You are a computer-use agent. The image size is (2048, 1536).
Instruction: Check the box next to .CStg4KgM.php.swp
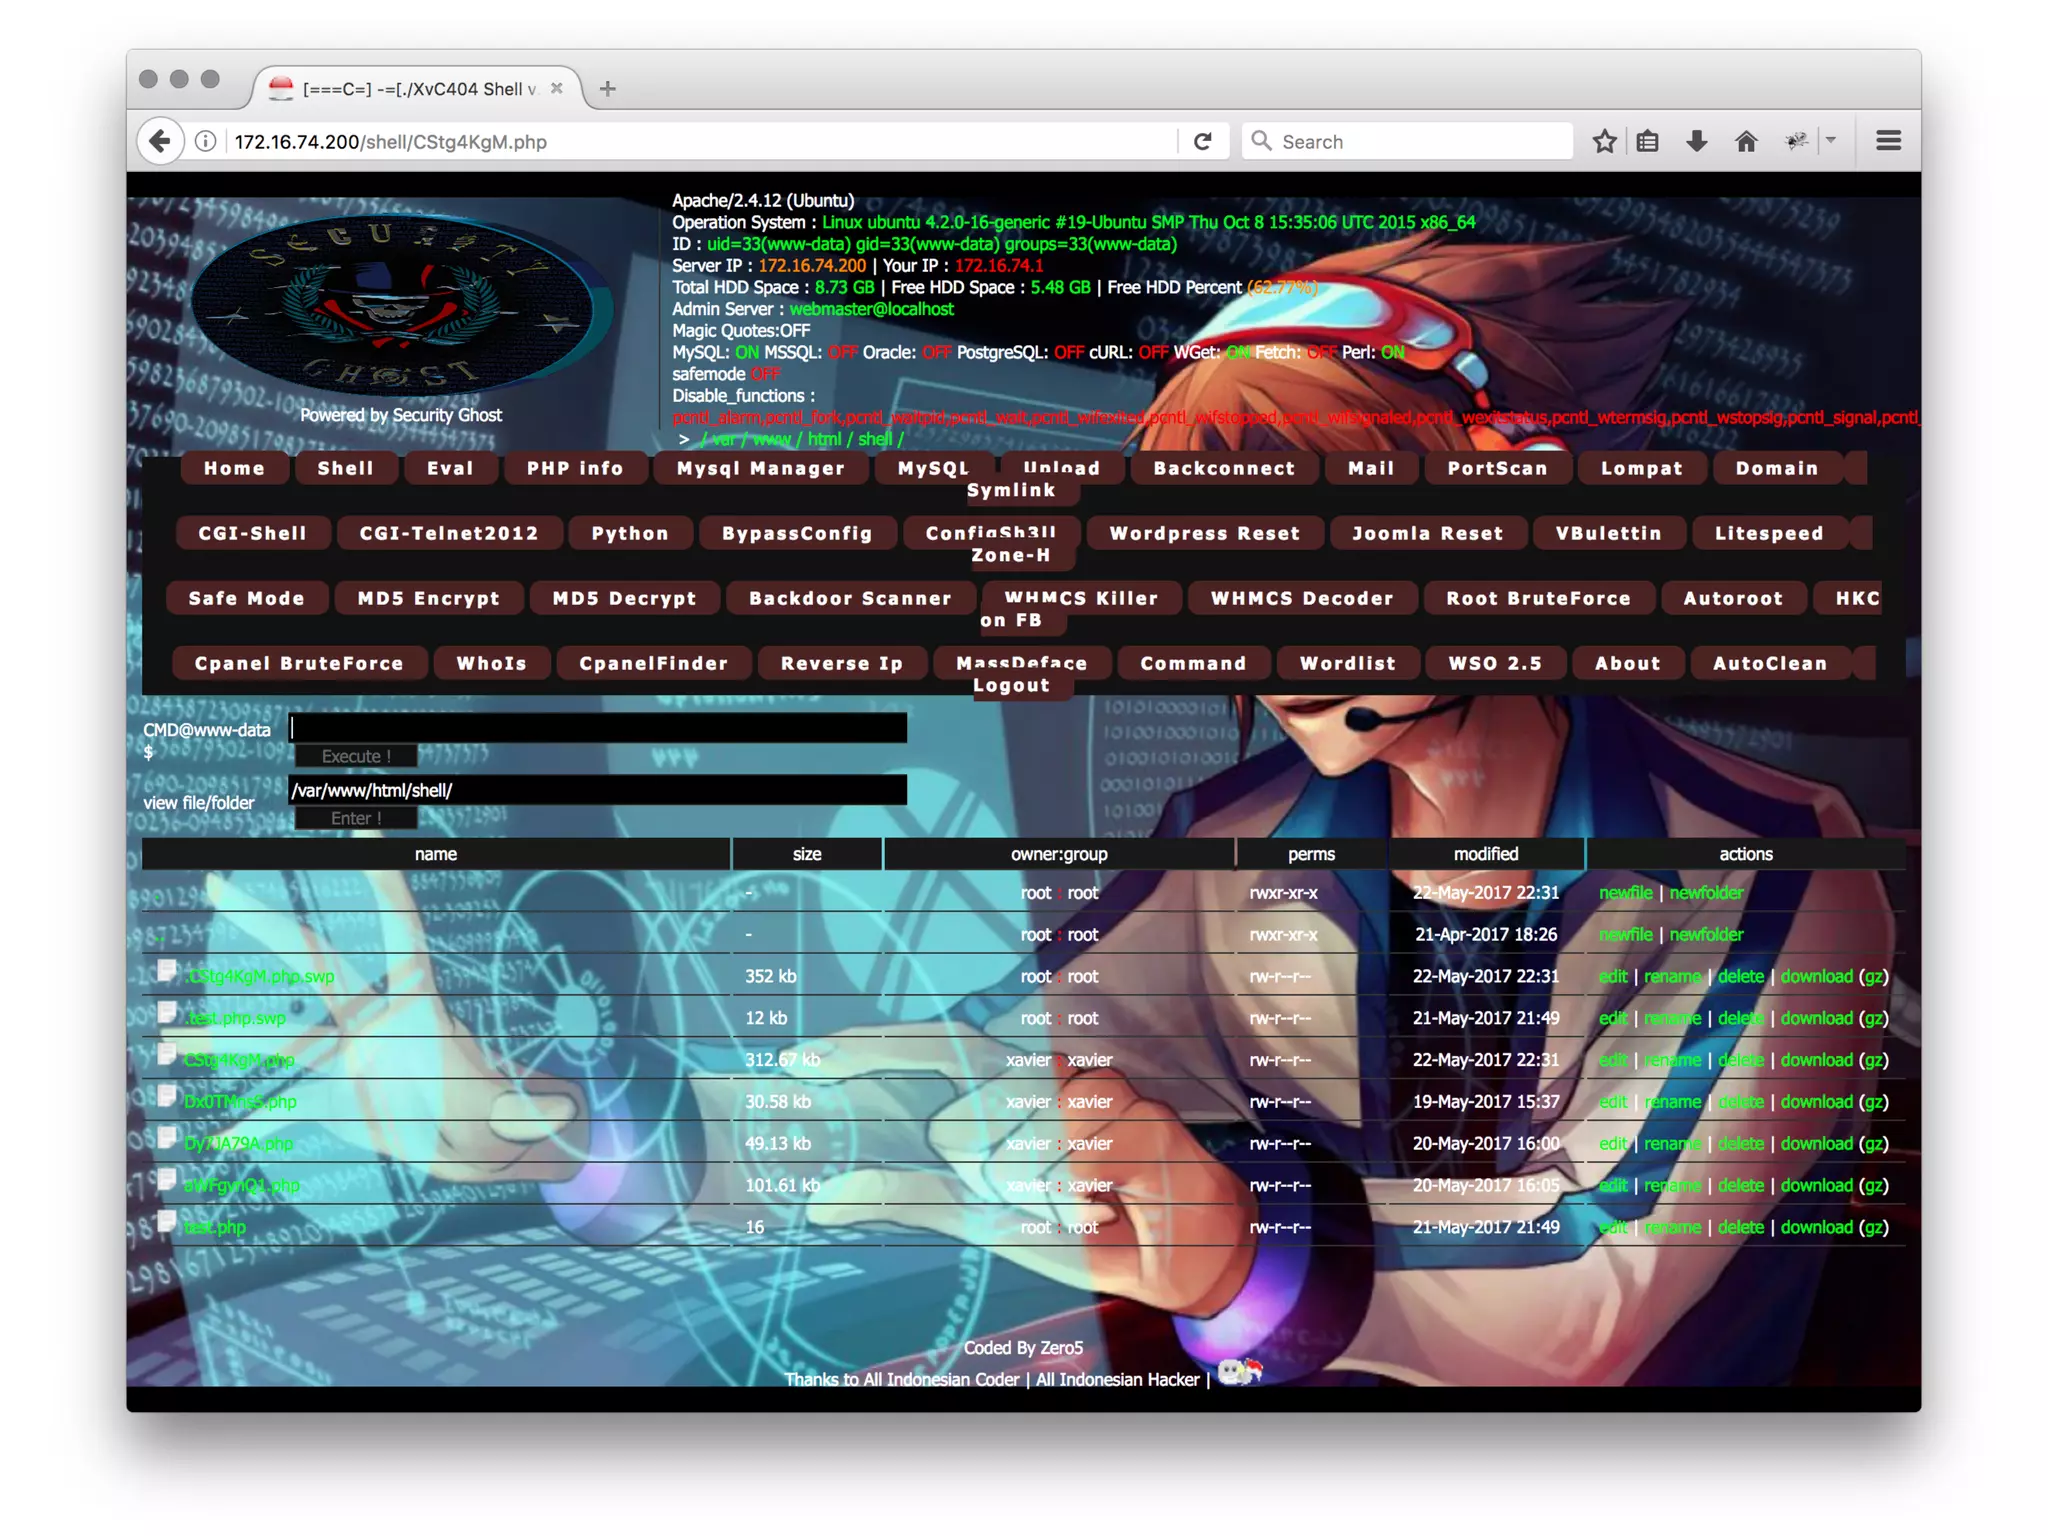[167, 970]
